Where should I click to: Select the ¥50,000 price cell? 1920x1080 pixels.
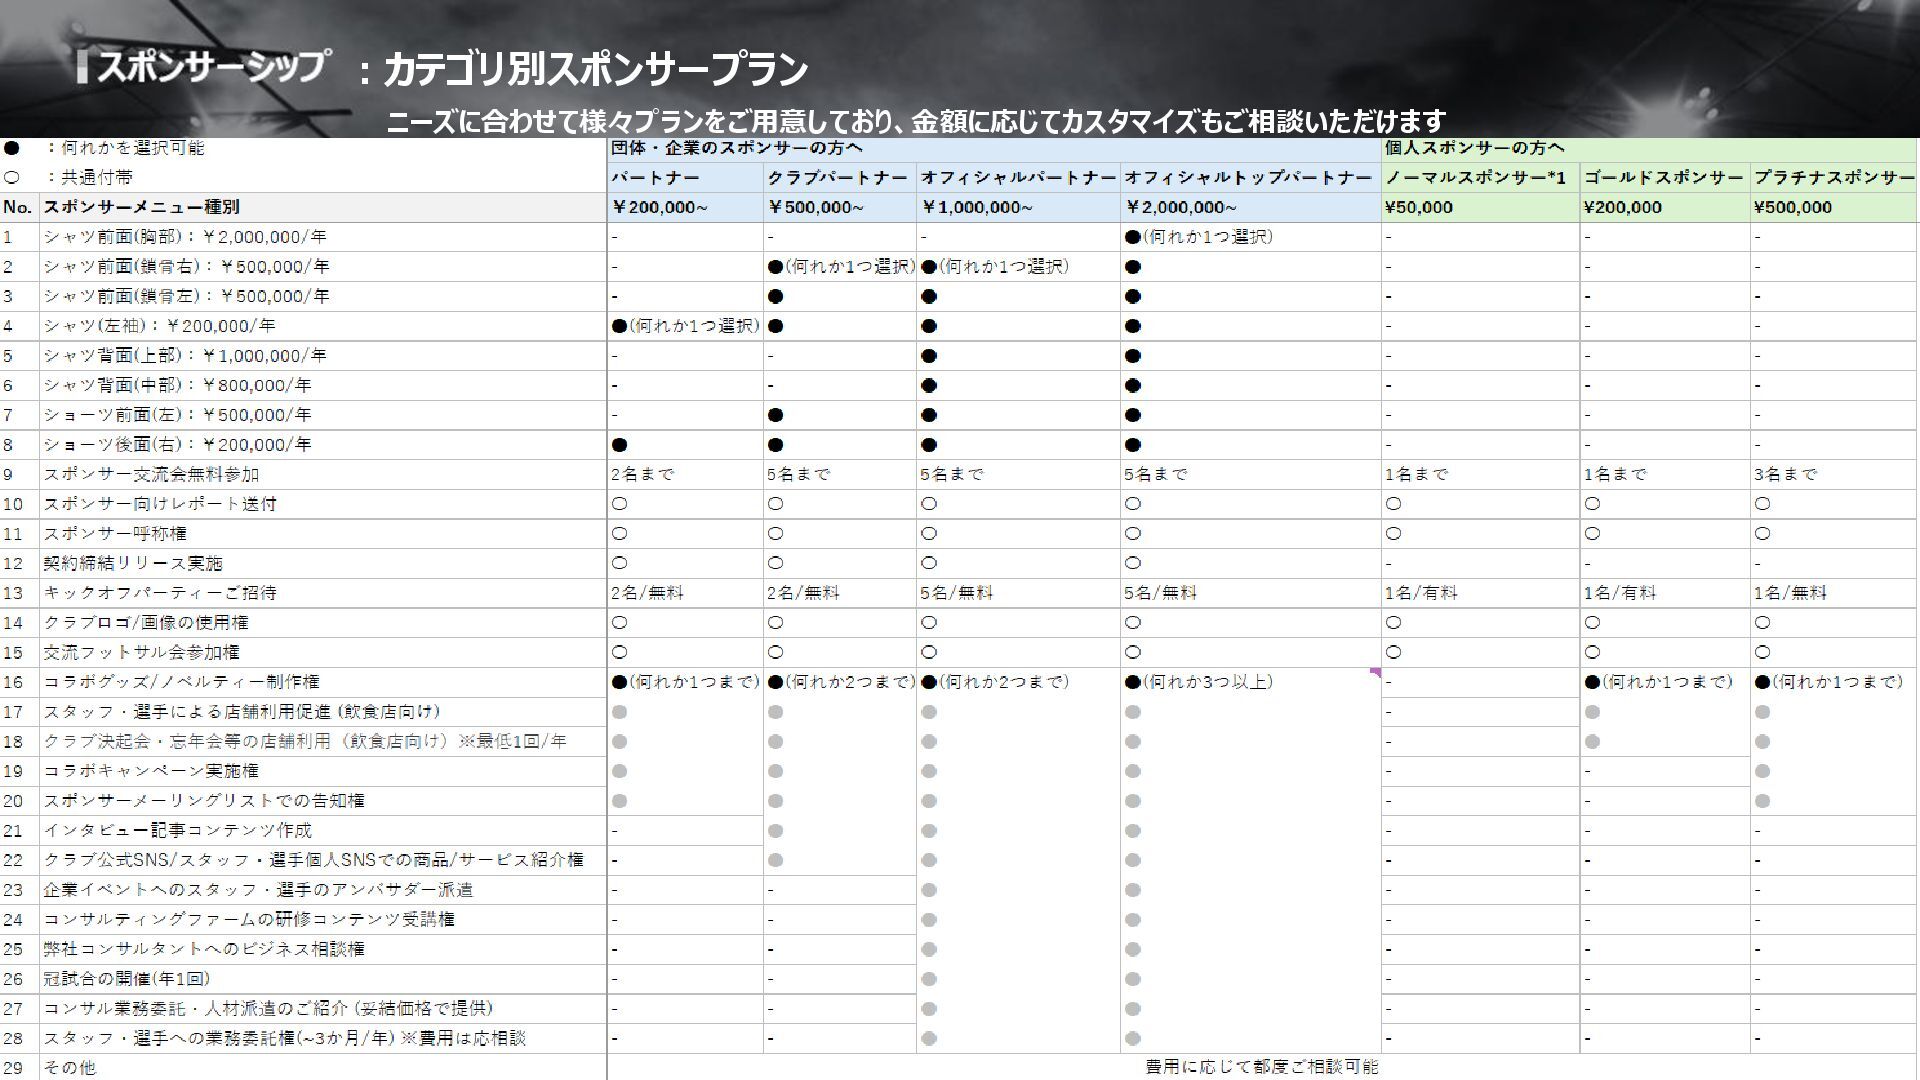pyautogui.click(x=1418, y=207)
